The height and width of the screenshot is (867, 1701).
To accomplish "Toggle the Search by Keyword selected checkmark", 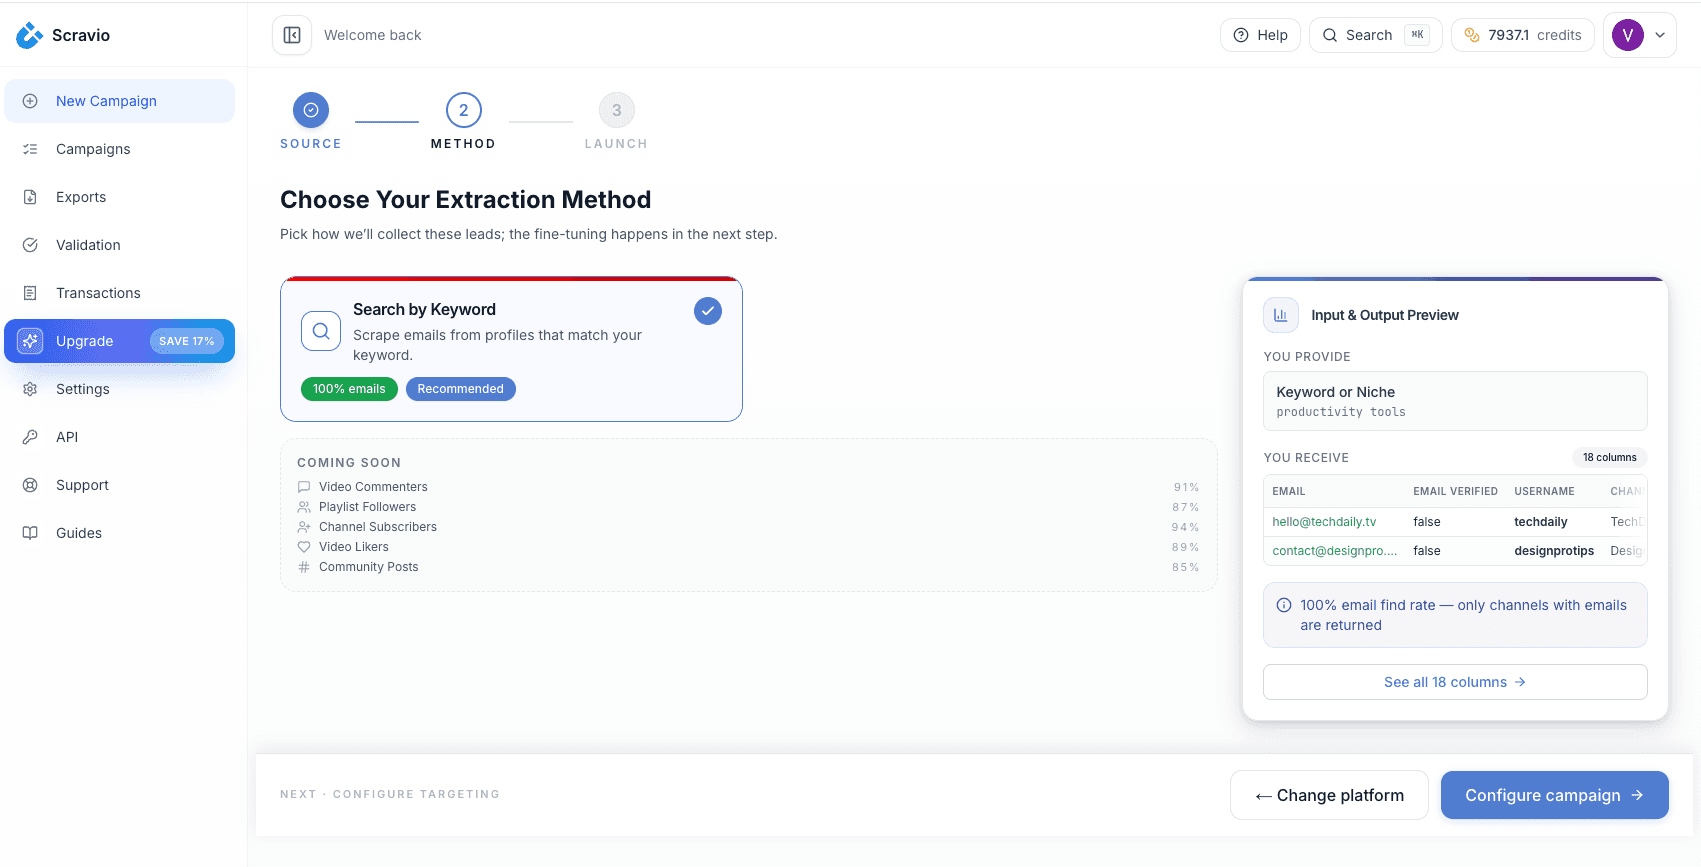I will (708, 311).
